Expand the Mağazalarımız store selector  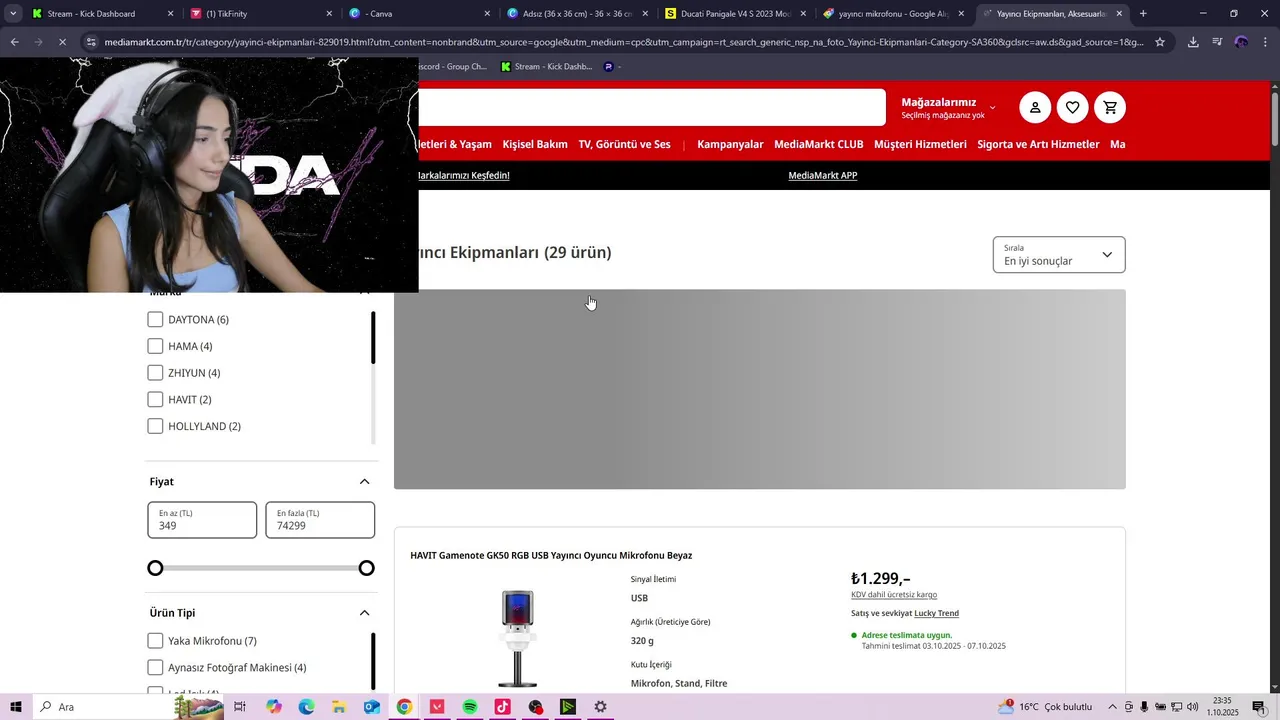(x=948, y=107)
